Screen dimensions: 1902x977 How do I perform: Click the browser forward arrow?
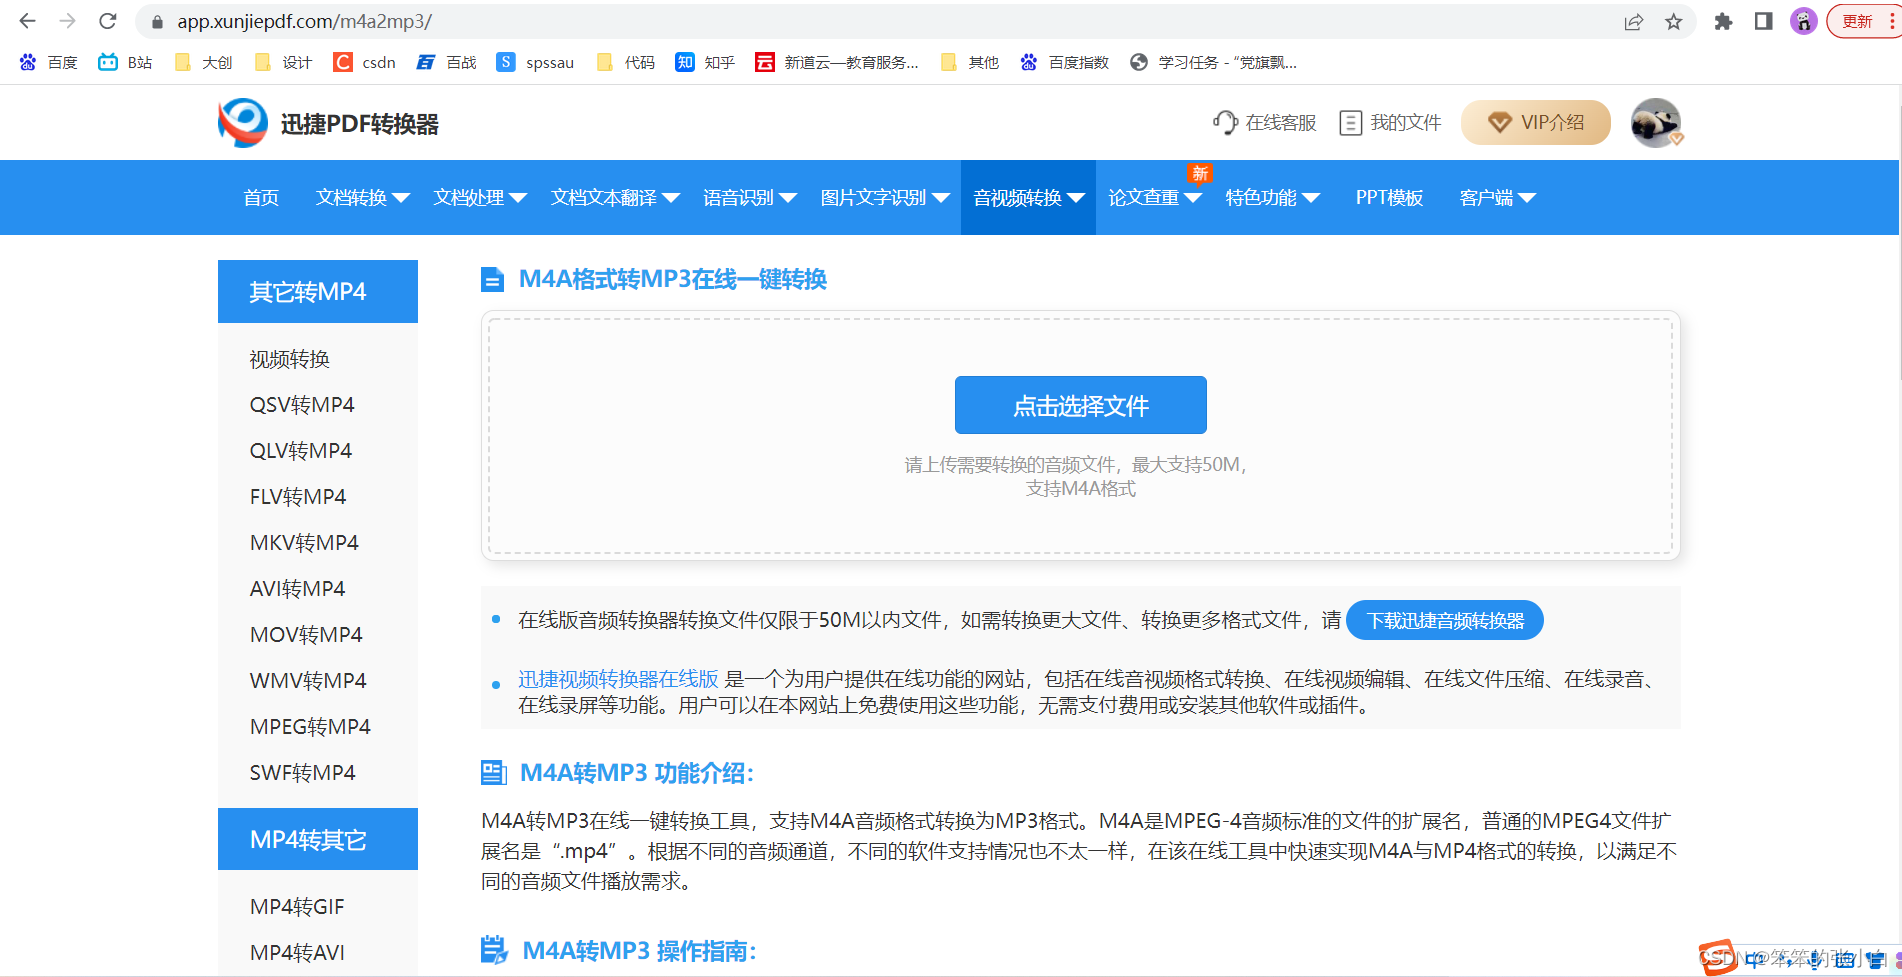(67, 21)
